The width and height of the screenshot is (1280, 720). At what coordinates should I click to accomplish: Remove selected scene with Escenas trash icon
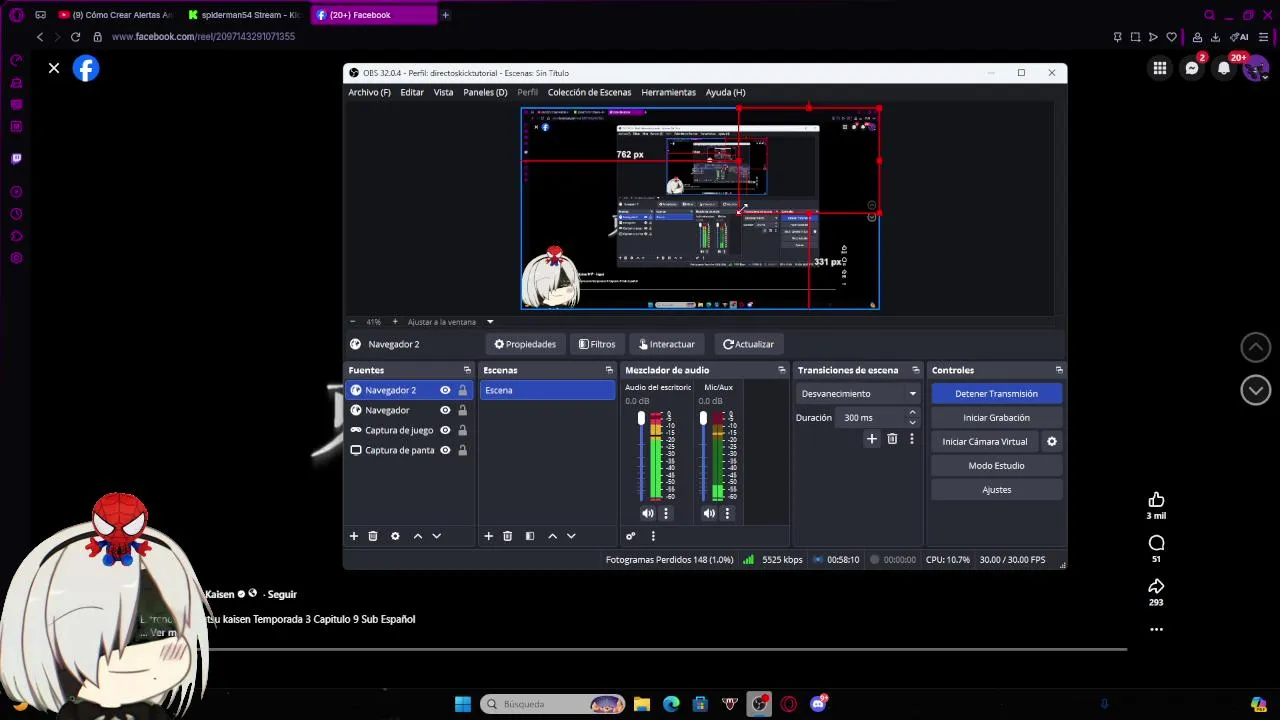[507, 536]
